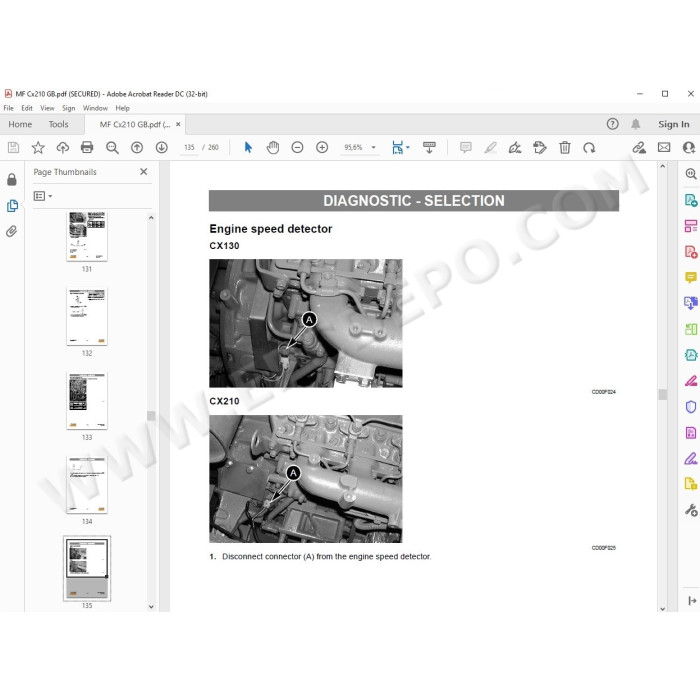Save the file with the floppy icon
The height and width of the screenshot is (700, 700).
(13, 147)
